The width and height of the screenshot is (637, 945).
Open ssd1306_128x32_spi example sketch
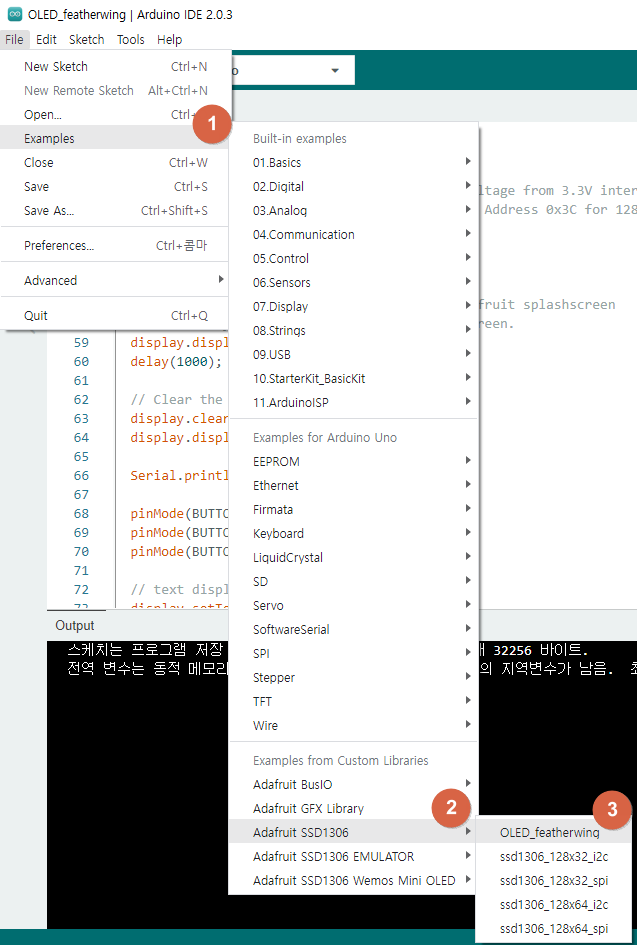click(554, 881)
